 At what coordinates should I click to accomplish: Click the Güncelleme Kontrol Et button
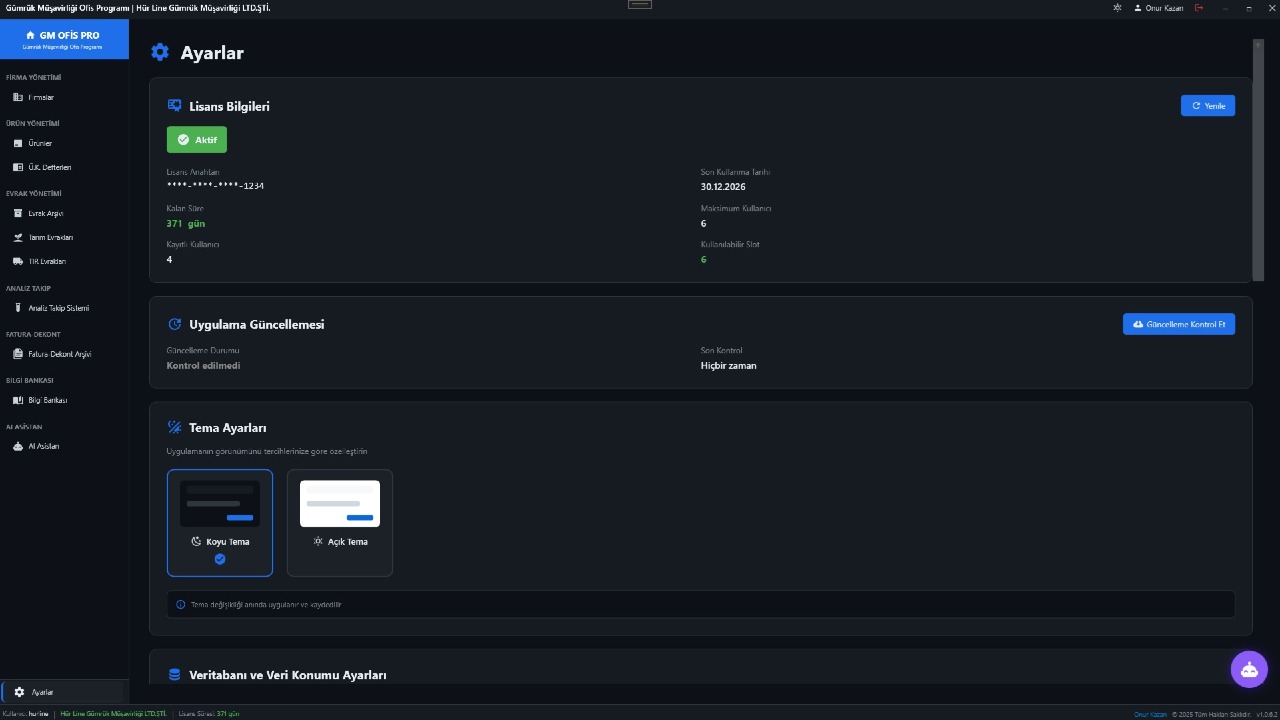coord(1178,325)
